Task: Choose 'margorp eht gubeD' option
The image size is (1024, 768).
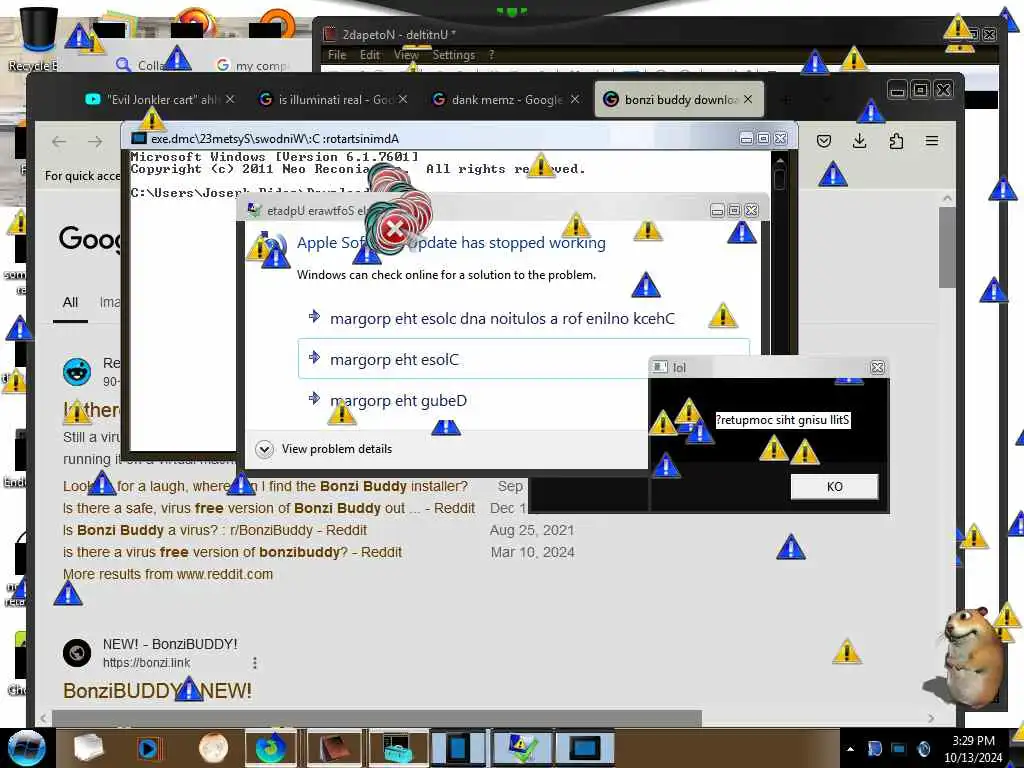Action: point(398,400)
